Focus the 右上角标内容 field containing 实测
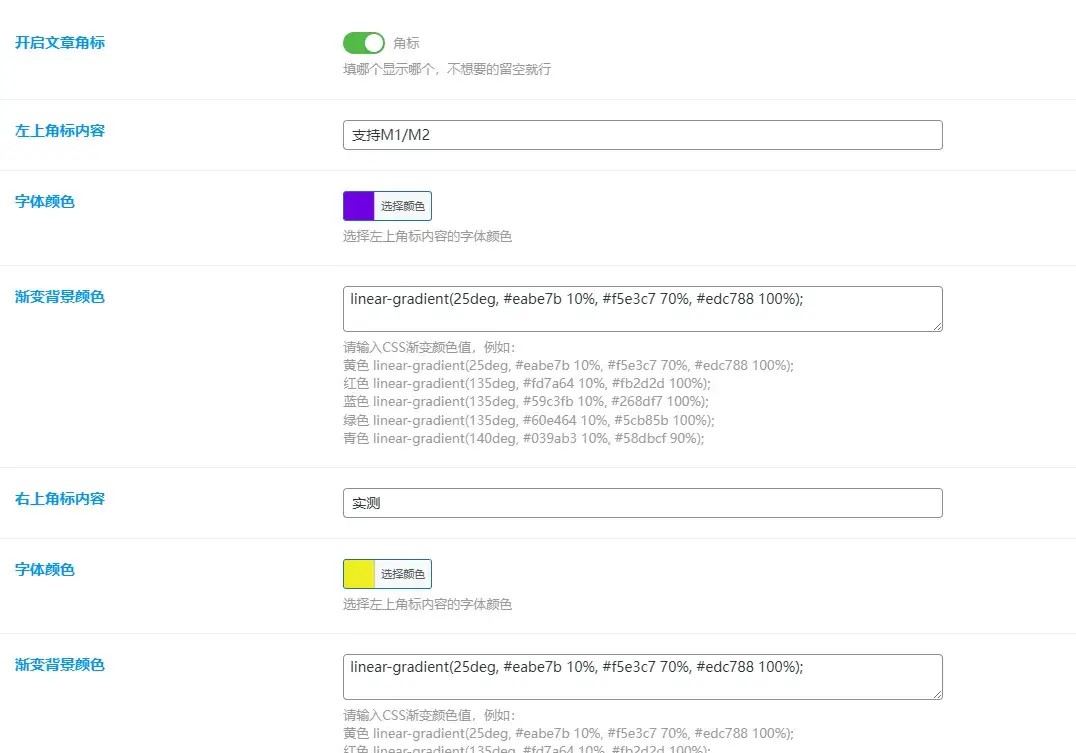The width and height of the screenshot is (1076, 753). [x=642, y=503]
